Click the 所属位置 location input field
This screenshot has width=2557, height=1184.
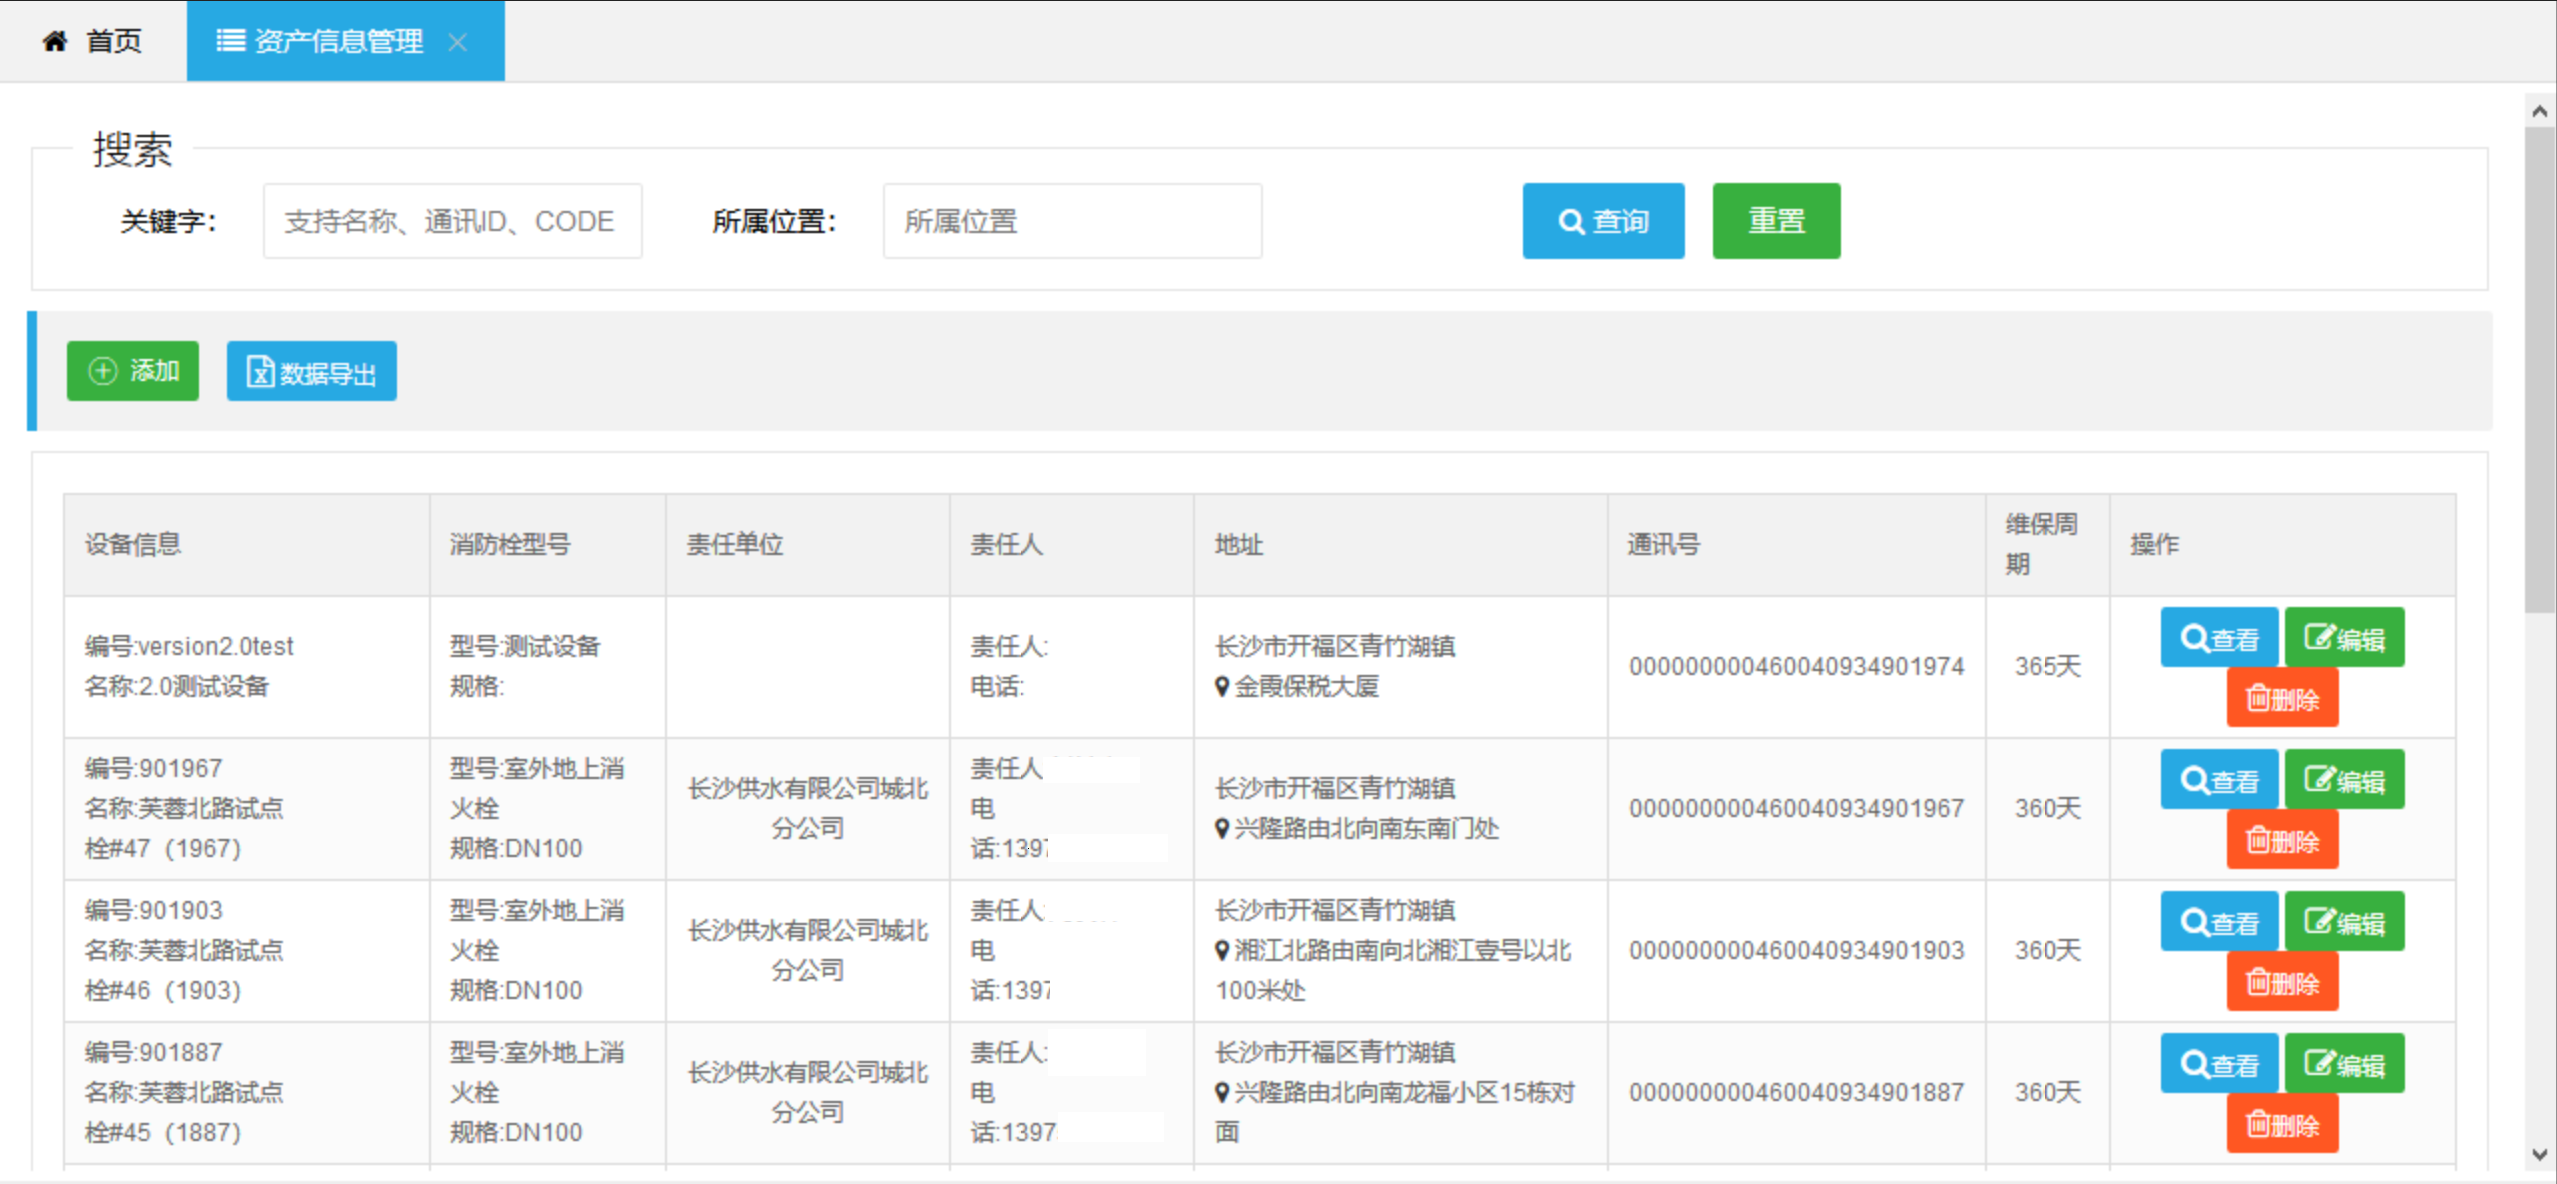(x=1071, y=221)
